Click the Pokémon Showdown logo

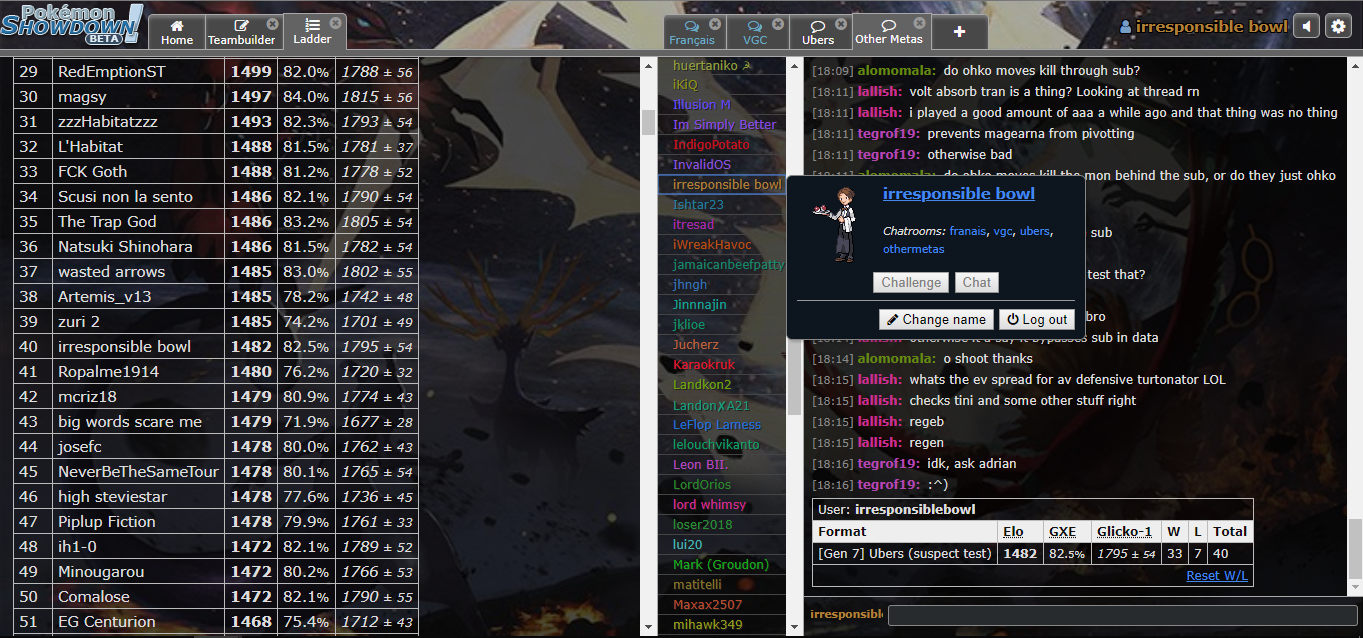[x=73, y=24]
